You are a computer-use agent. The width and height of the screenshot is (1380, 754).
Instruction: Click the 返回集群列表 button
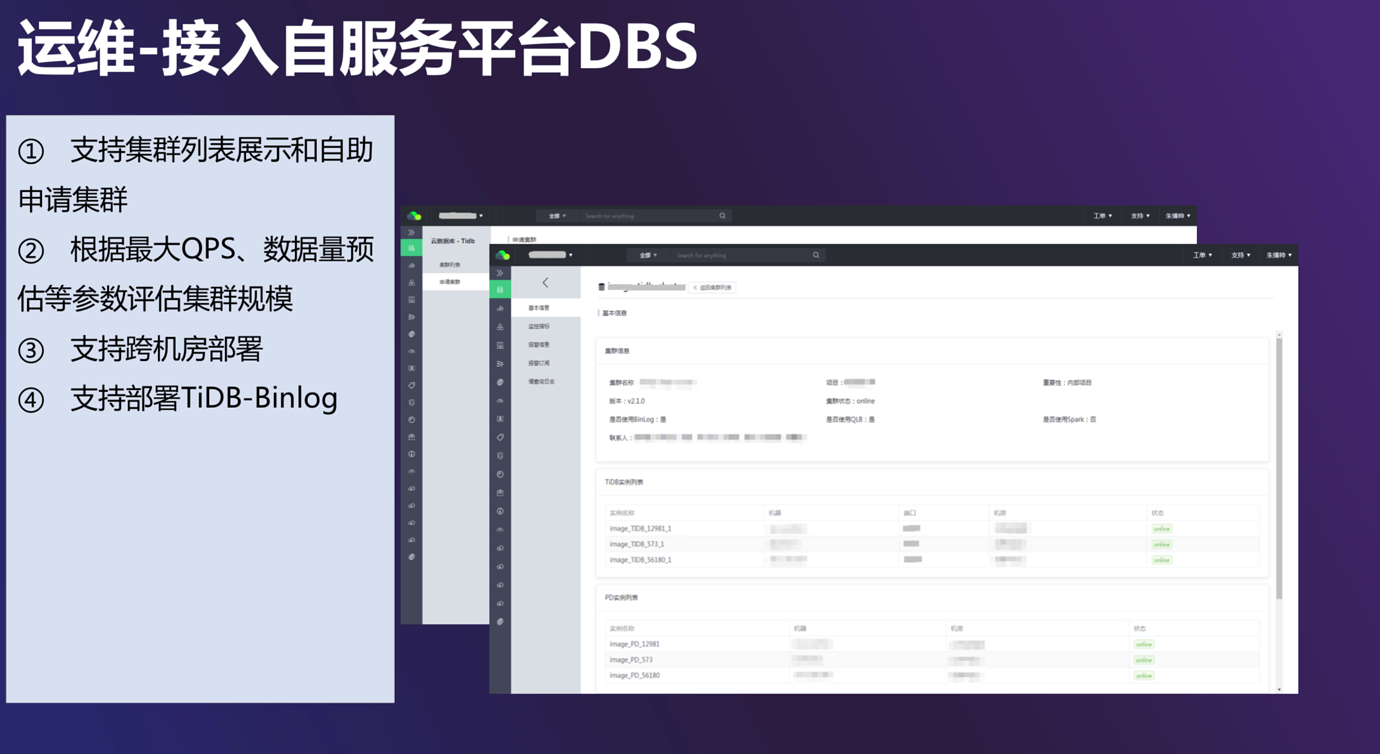point(713,287)
